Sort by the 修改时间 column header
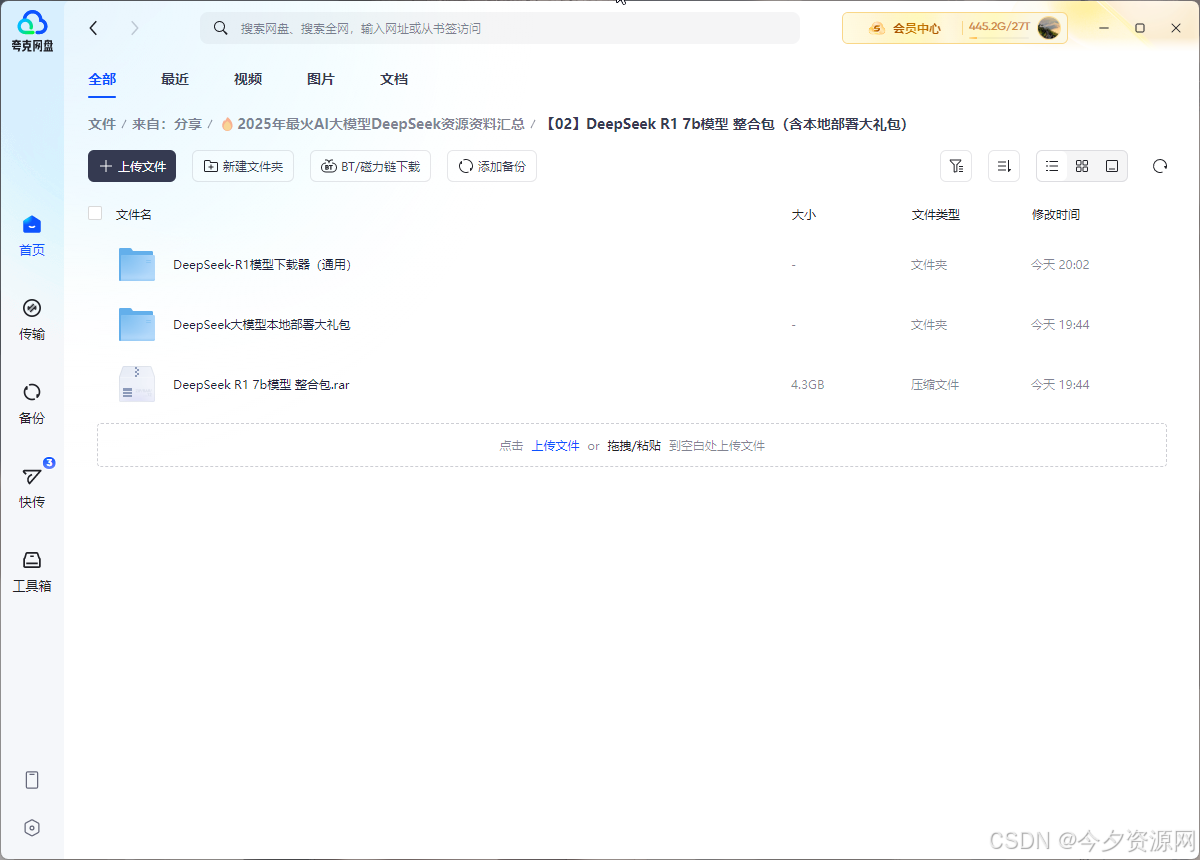The height and width of the screenshot is (860, 1200). pyautogui.click(x=1056, y=215)
